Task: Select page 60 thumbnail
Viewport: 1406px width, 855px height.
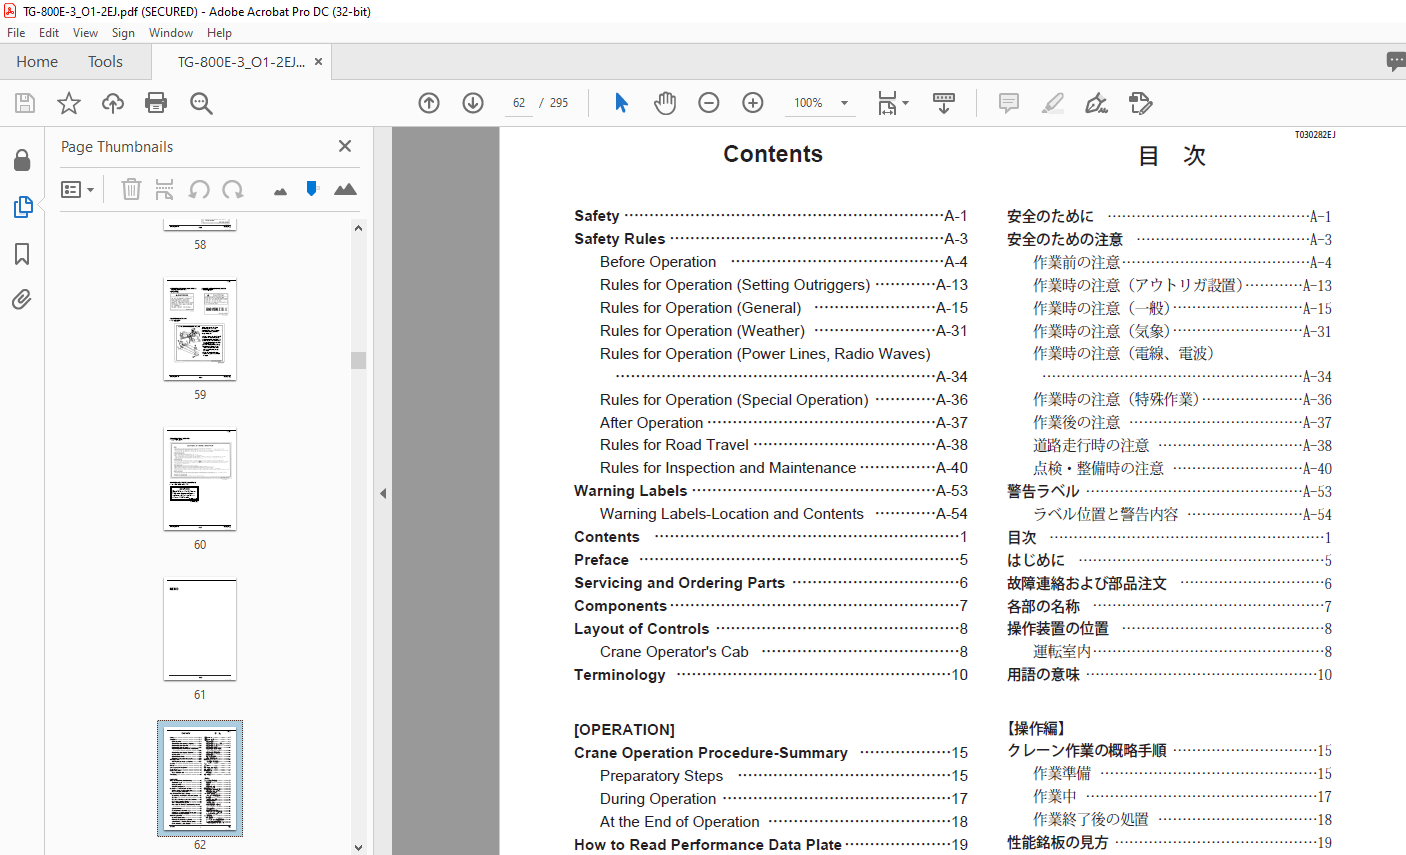Action: pyautogui.click(x=200, y=479)
